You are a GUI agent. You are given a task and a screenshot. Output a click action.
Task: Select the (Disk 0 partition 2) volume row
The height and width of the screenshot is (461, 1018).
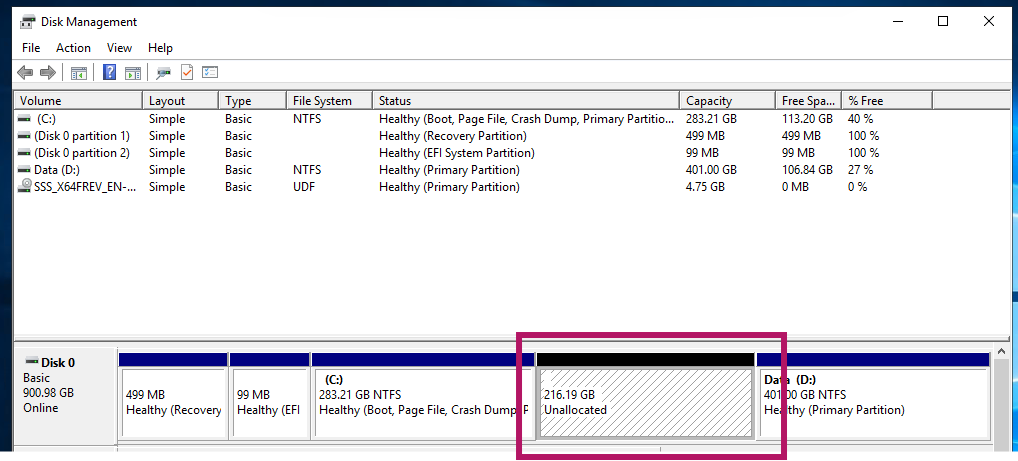tap(82, 153)
